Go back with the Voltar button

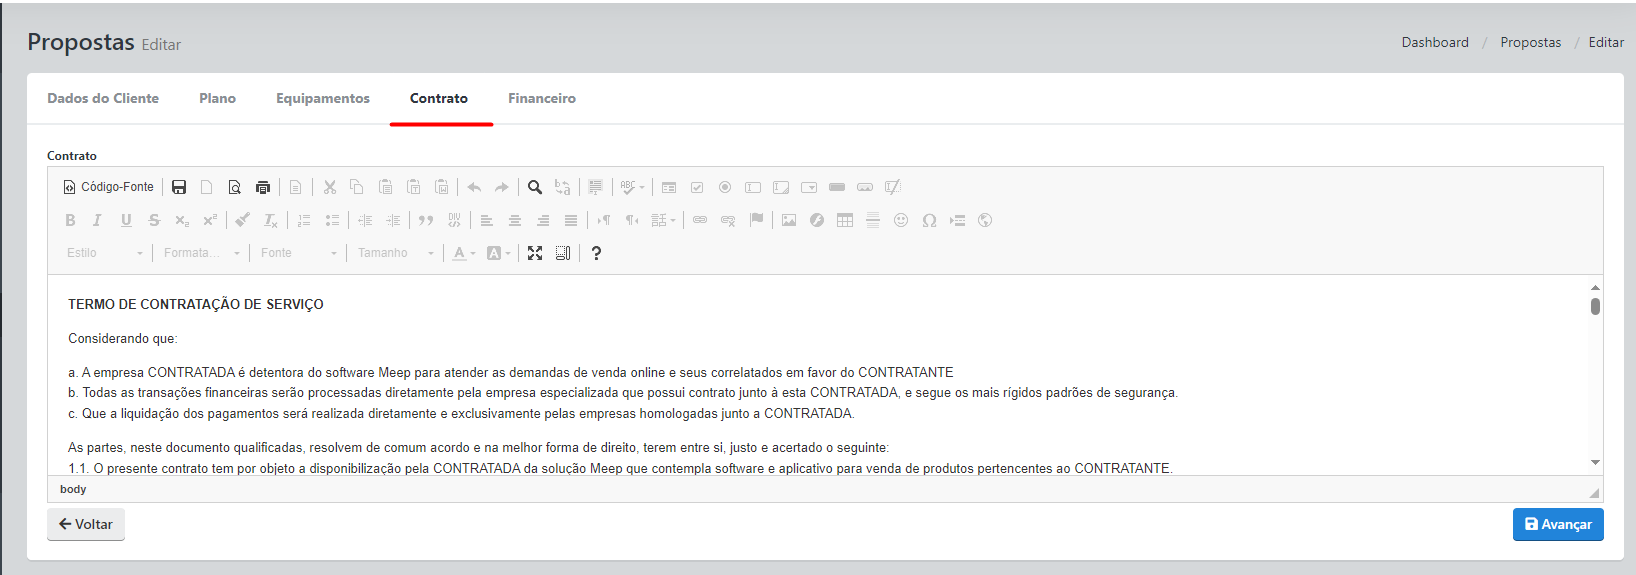point(86,524)
